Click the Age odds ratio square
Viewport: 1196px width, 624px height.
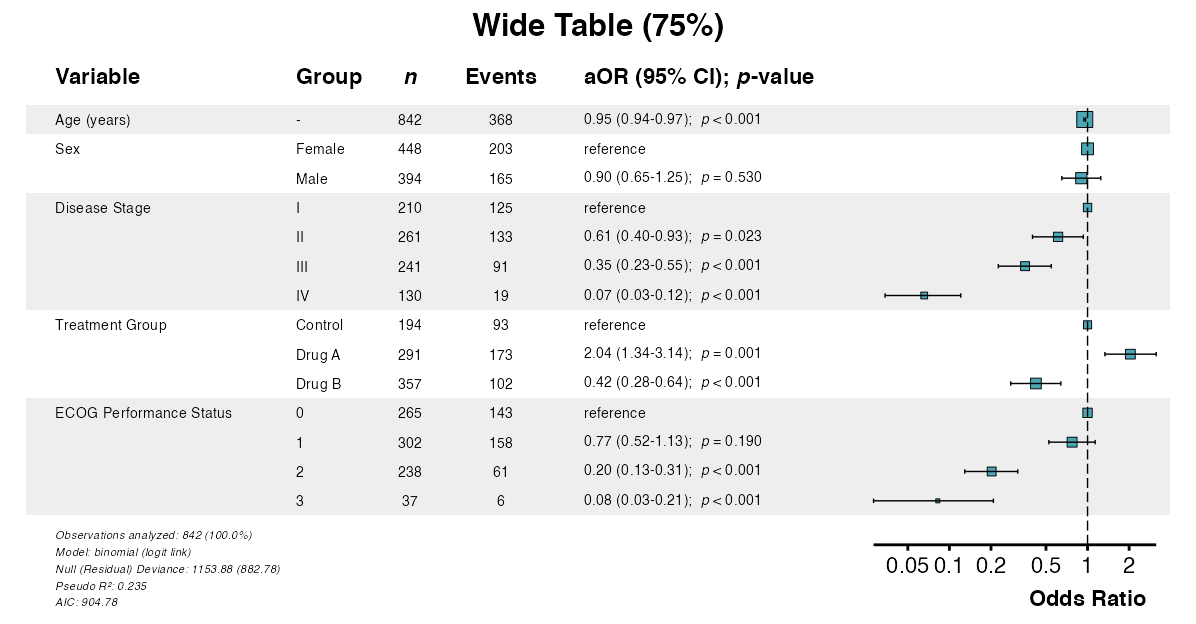pyautogui.click(x=1085, y=120)
